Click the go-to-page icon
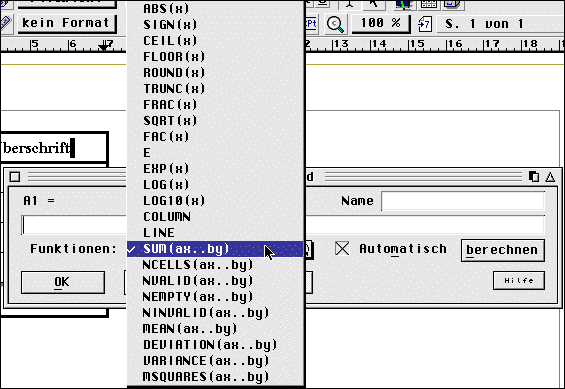This screenshot has height=389, width=565. (424, 24)
